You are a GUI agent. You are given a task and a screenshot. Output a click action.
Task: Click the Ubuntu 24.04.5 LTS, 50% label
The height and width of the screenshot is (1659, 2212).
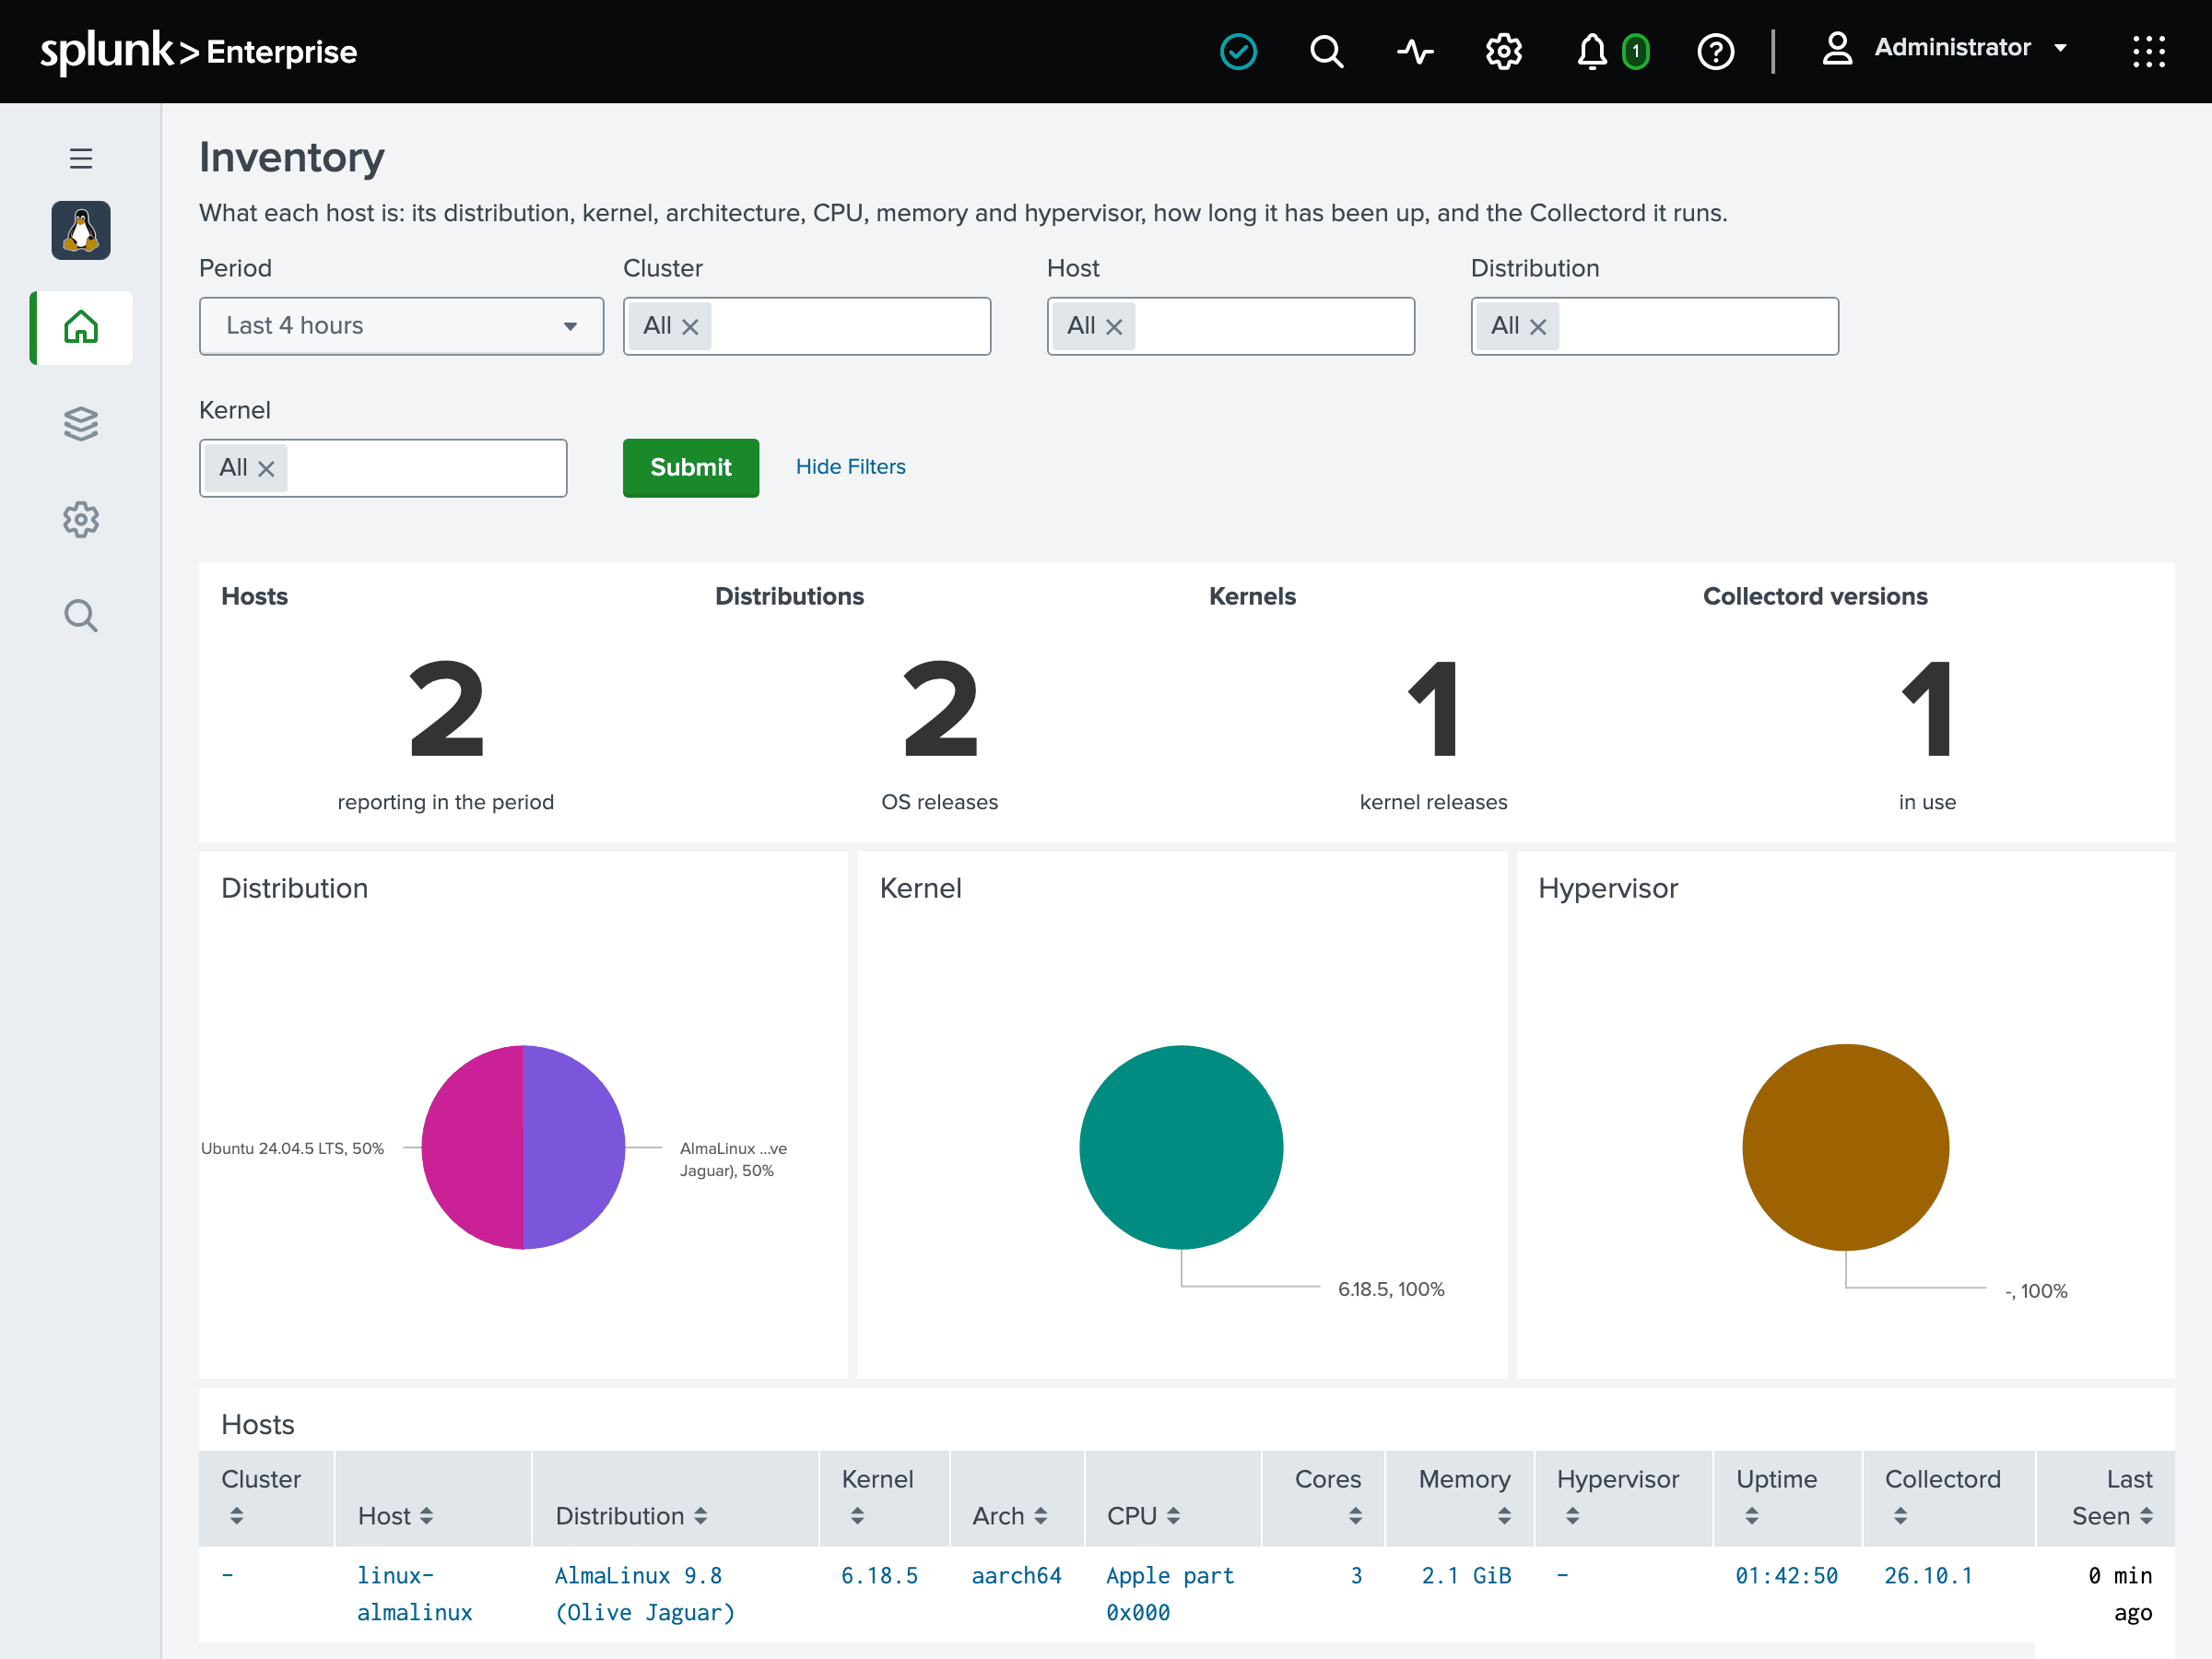293,1148
